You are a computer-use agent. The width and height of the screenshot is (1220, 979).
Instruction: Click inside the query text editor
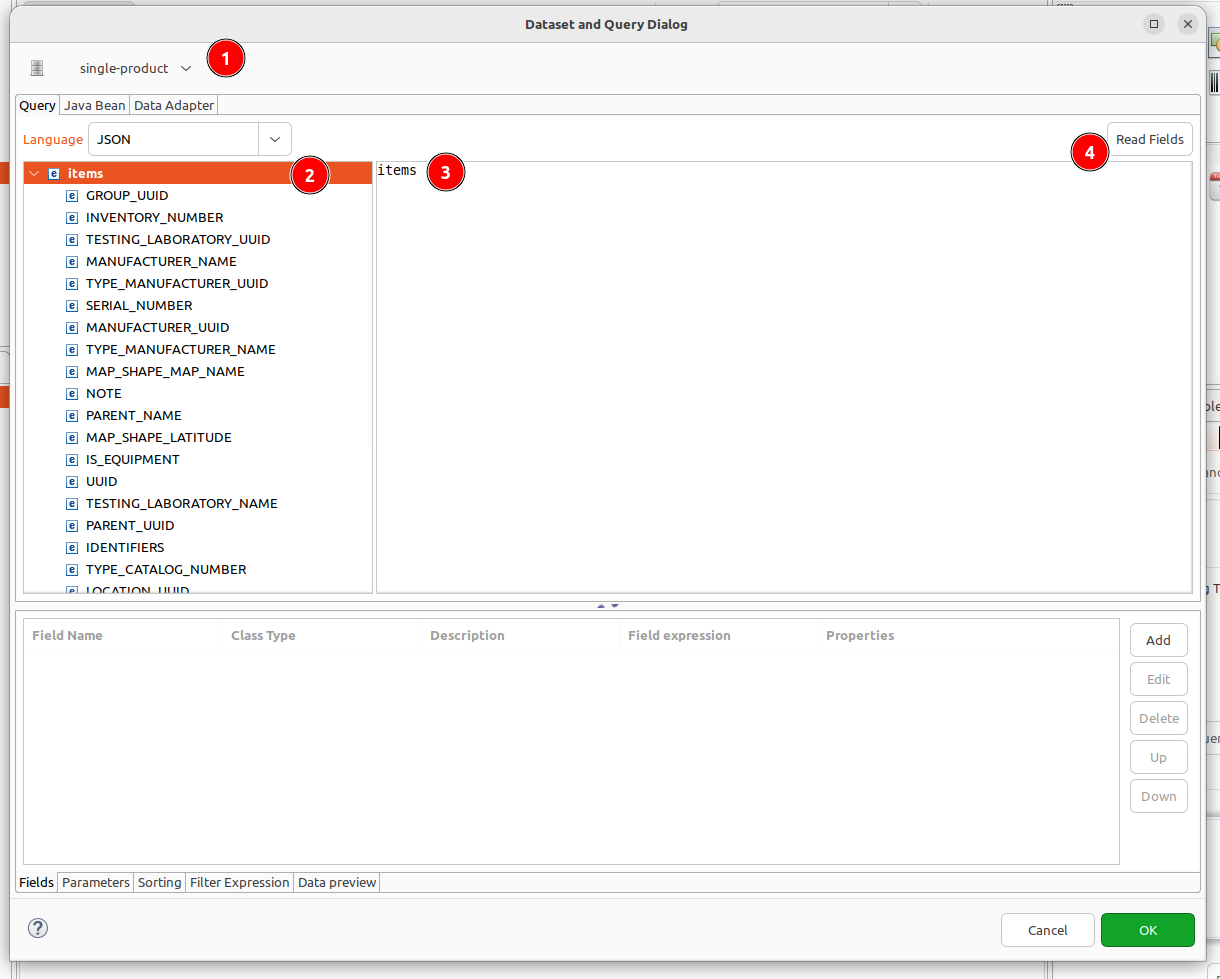[x=780, y=380]
